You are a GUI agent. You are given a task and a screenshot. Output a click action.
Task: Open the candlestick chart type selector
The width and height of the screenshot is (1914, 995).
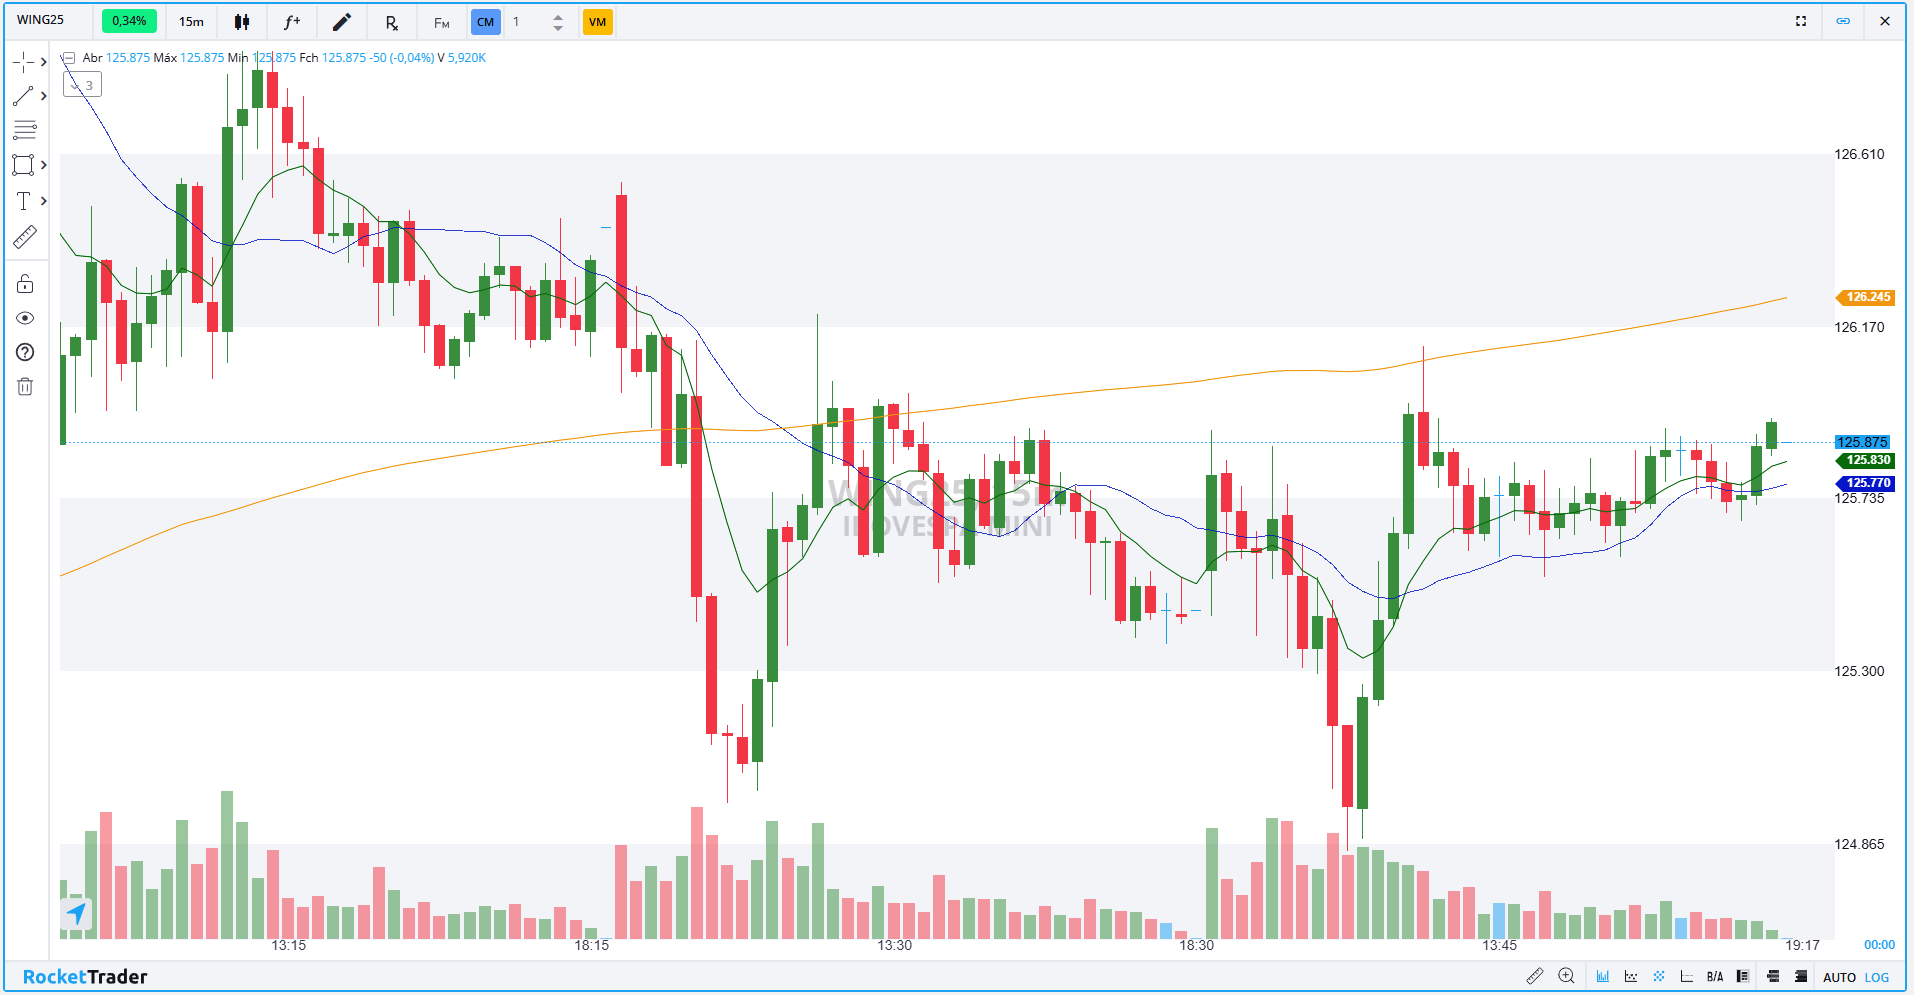(242, 22)
